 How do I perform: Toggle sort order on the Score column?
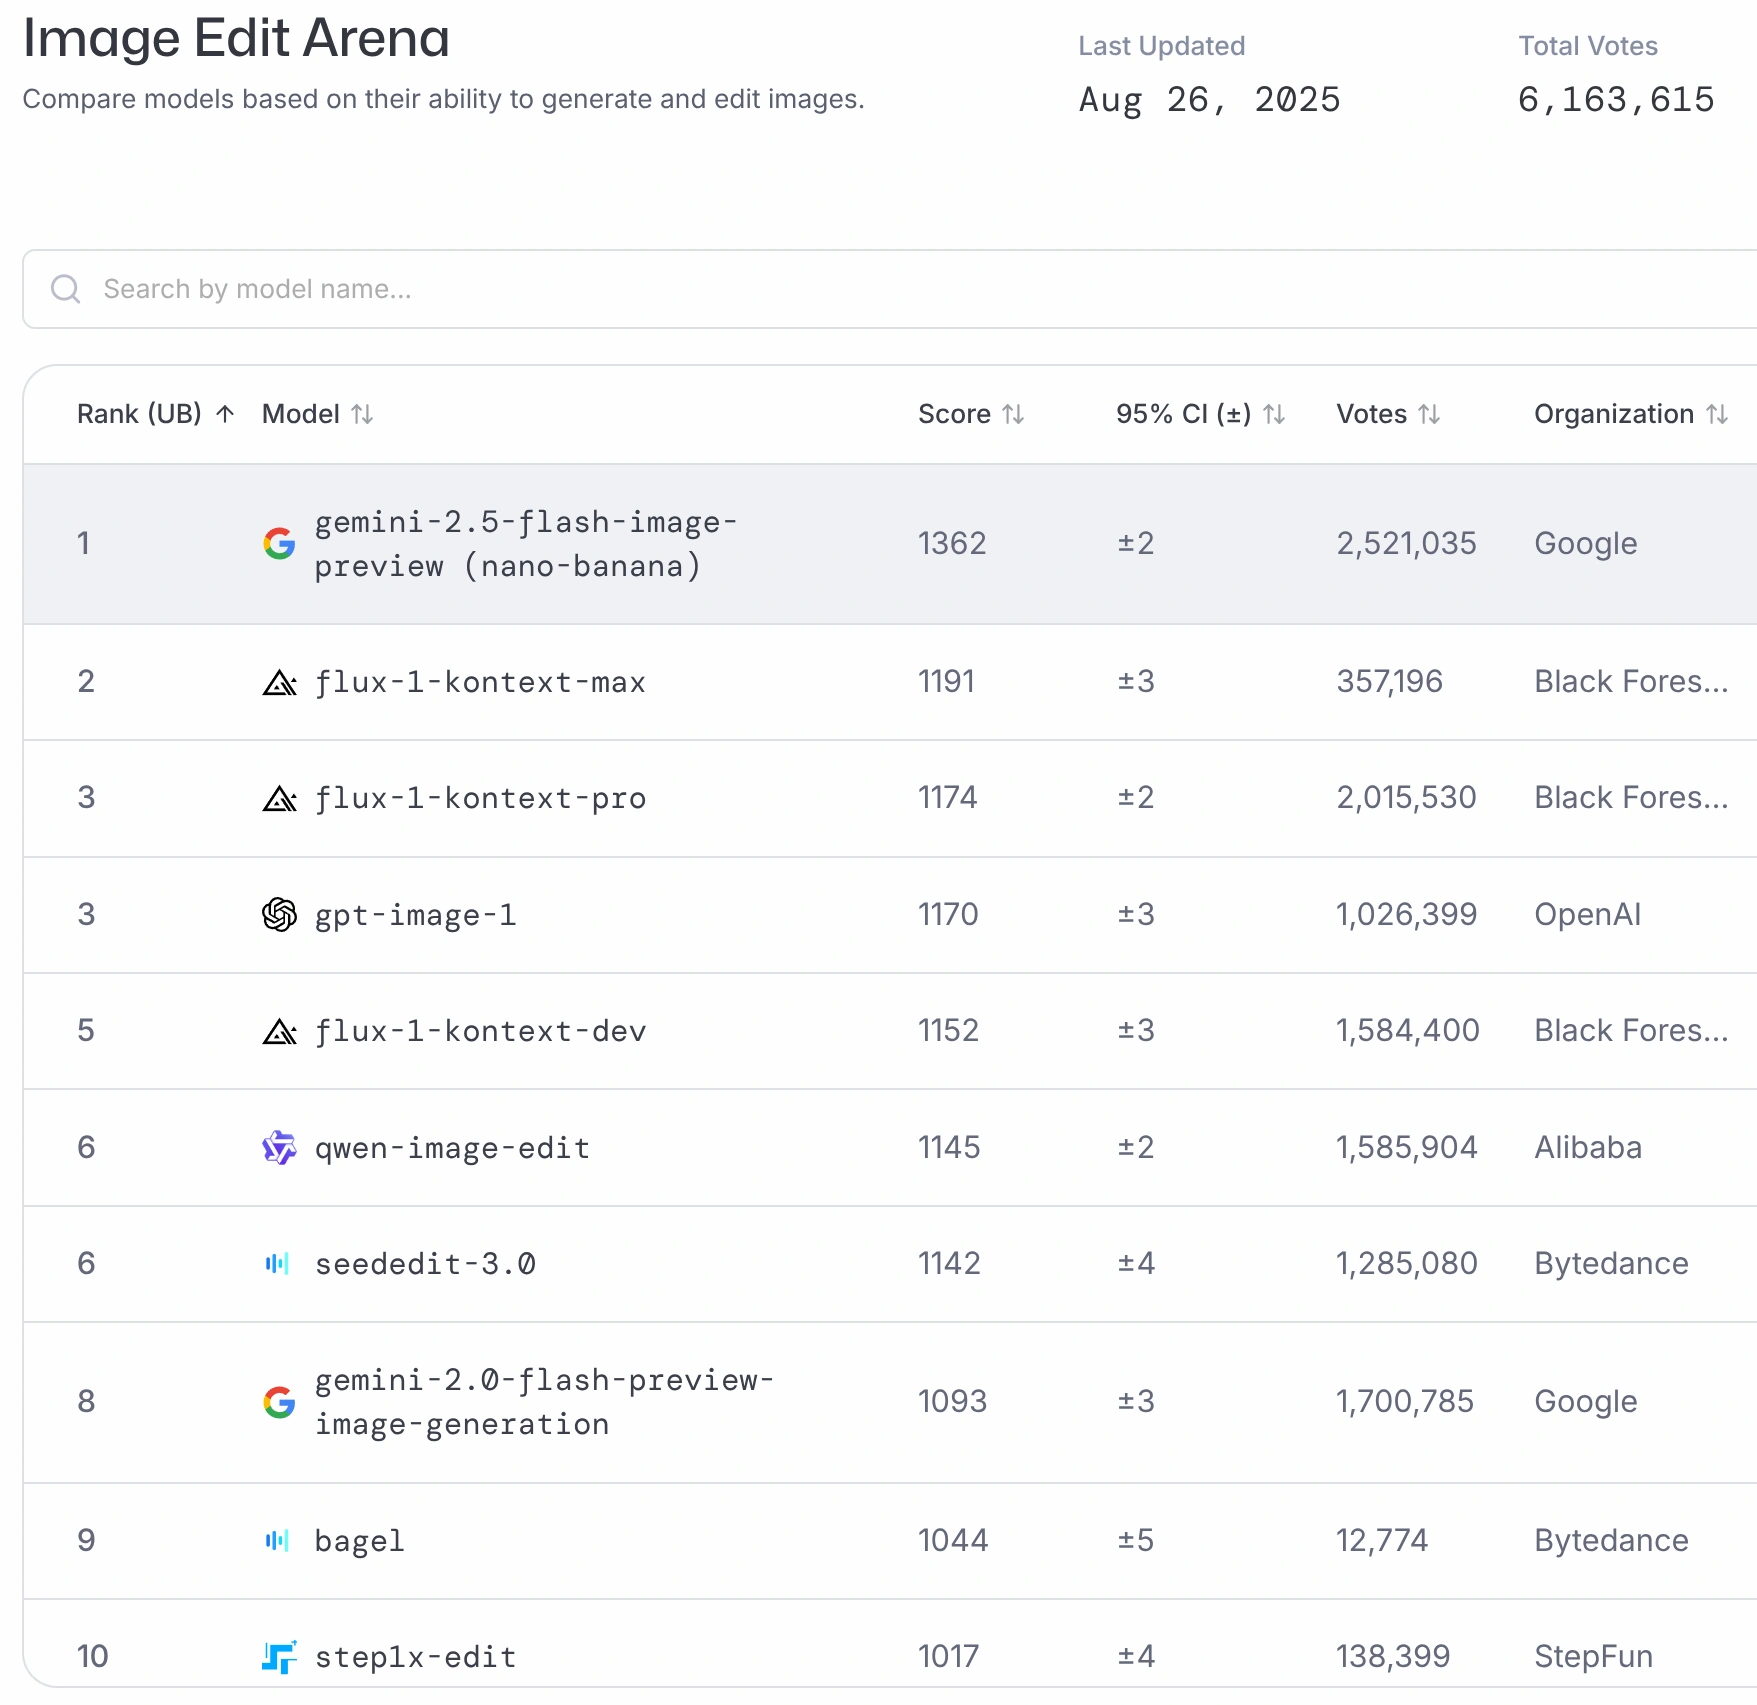1013,413
